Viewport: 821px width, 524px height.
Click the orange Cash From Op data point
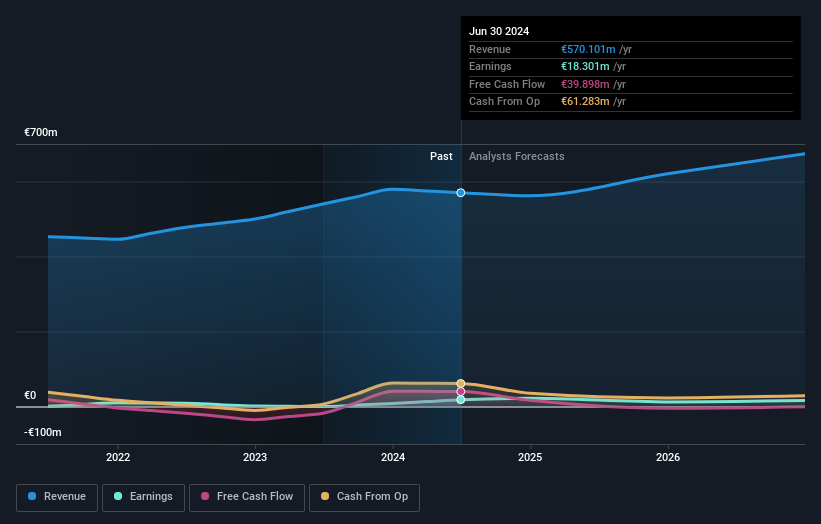pyautogui.click(x=461, y=383)
